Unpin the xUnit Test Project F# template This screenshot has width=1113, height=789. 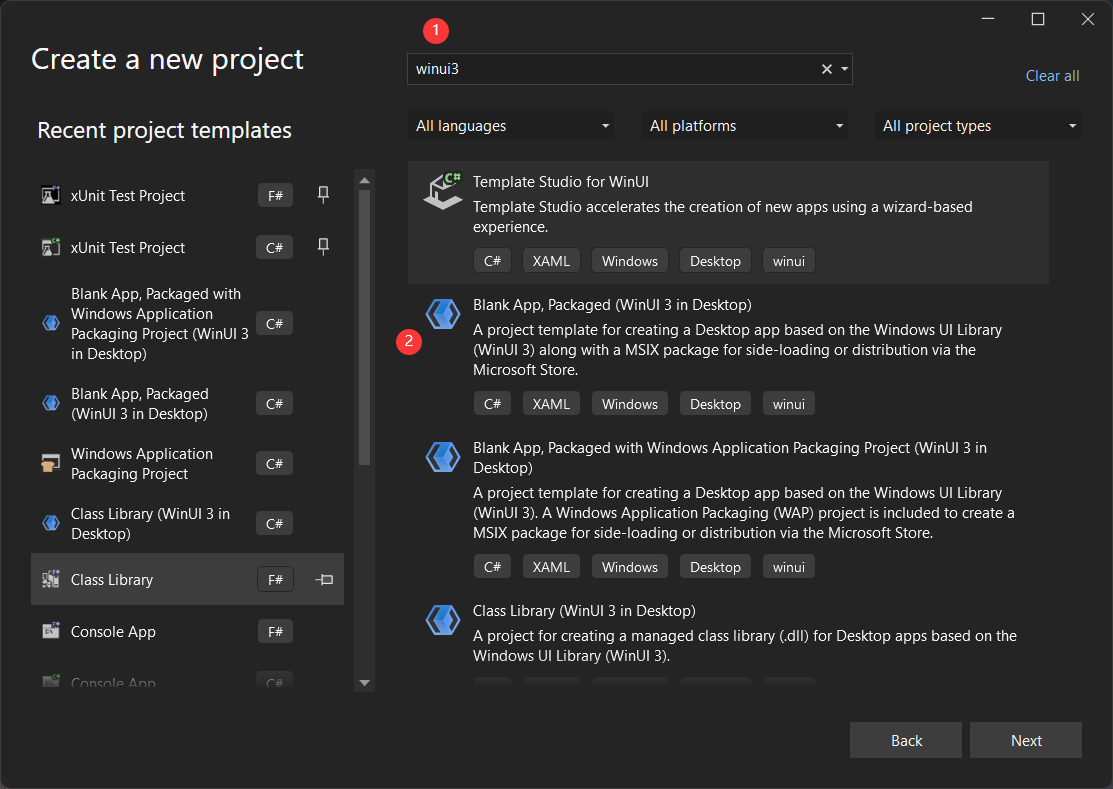click(x=323, y=195)
